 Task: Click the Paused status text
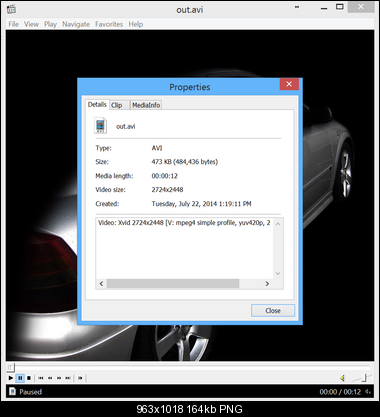pyautogui.click(x=30, y=392)
